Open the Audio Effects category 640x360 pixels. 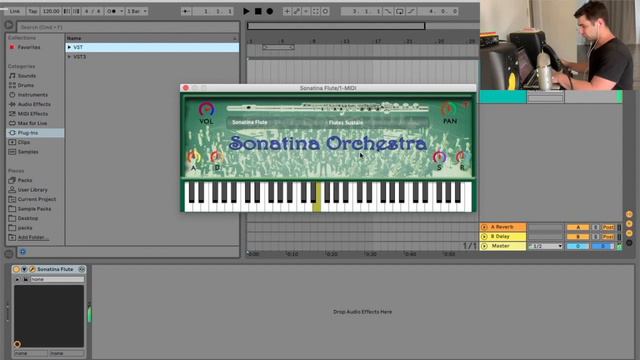[x=34, y=104]
